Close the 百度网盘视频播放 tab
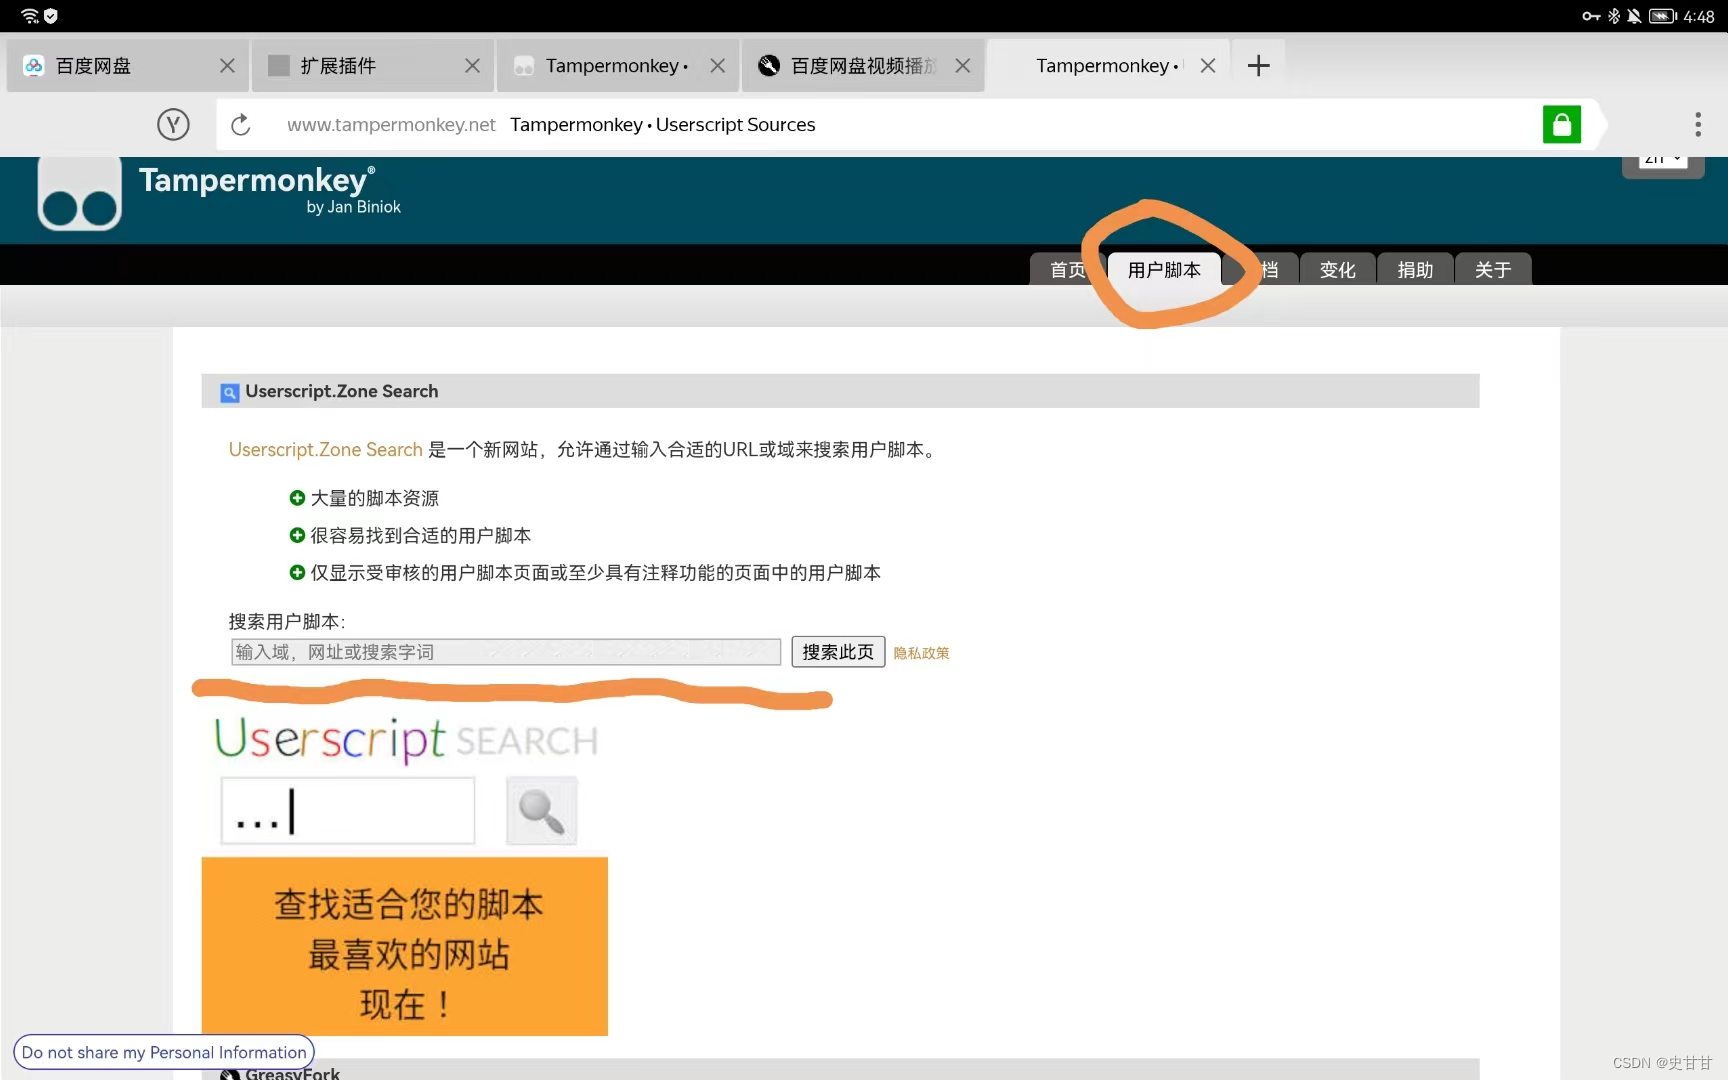1728x1080 pixels. [962, 66]
